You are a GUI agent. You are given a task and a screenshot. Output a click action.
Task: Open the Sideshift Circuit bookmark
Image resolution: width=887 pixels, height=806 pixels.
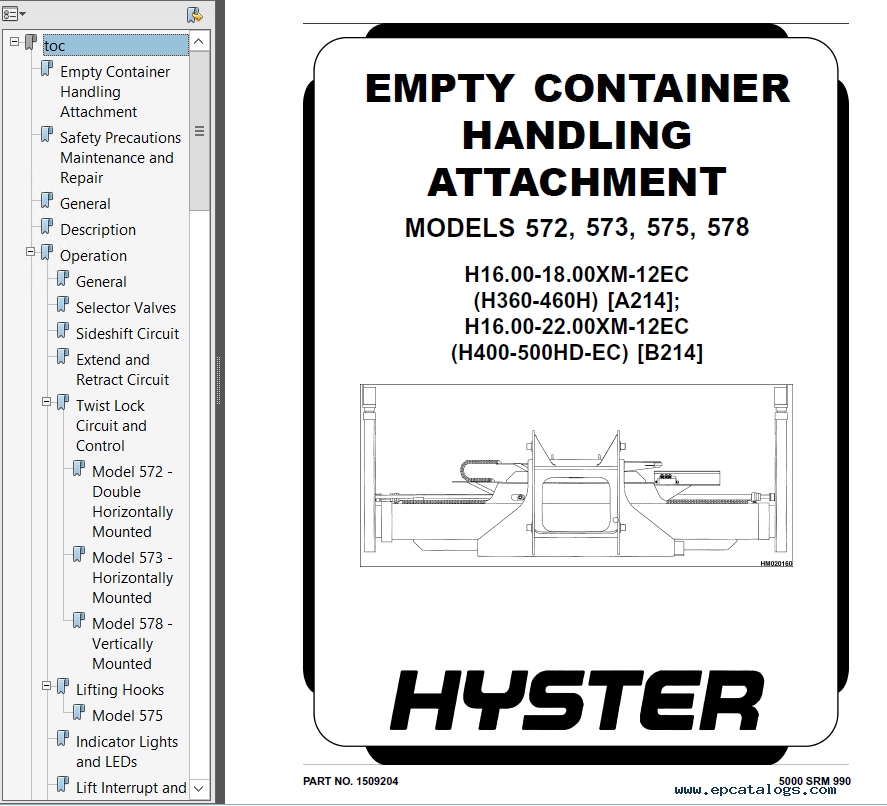pos(127,334)
